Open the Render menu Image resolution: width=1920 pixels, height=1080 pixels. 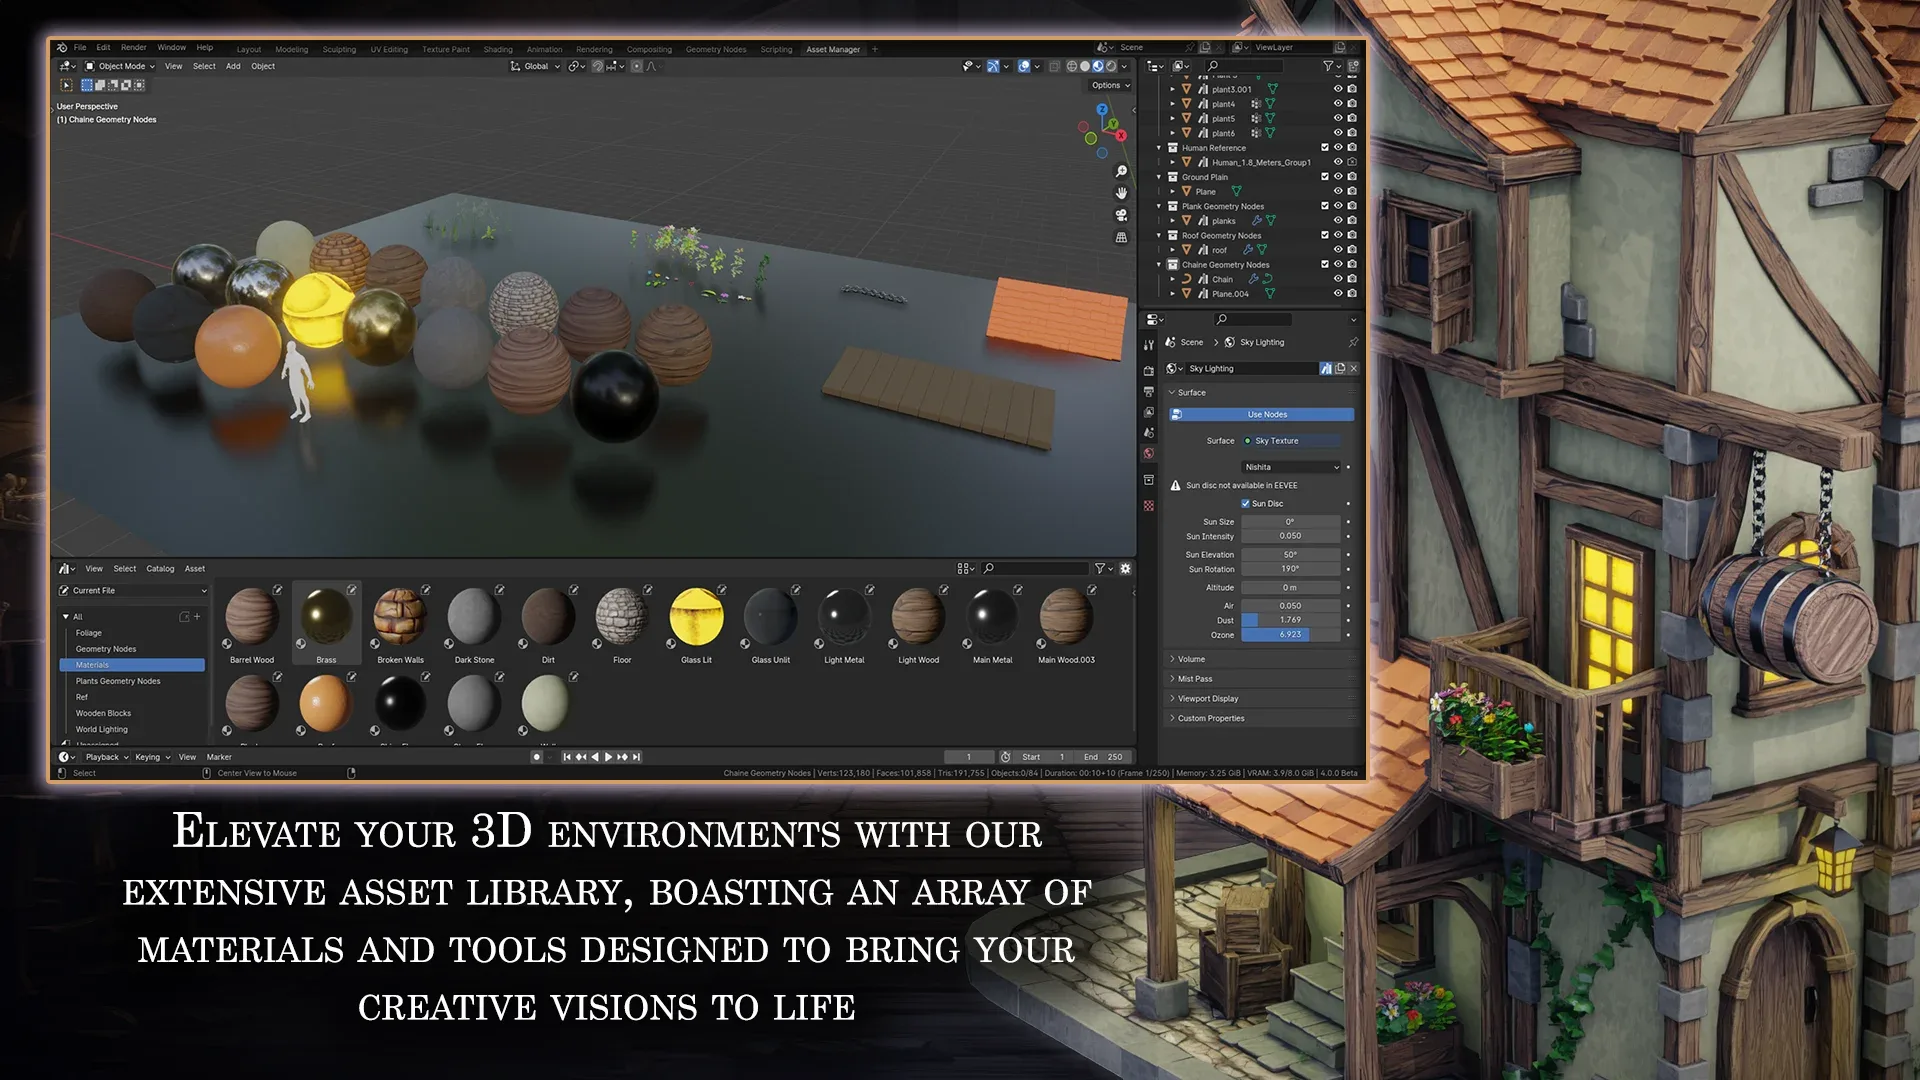click(x=133, y=48)
